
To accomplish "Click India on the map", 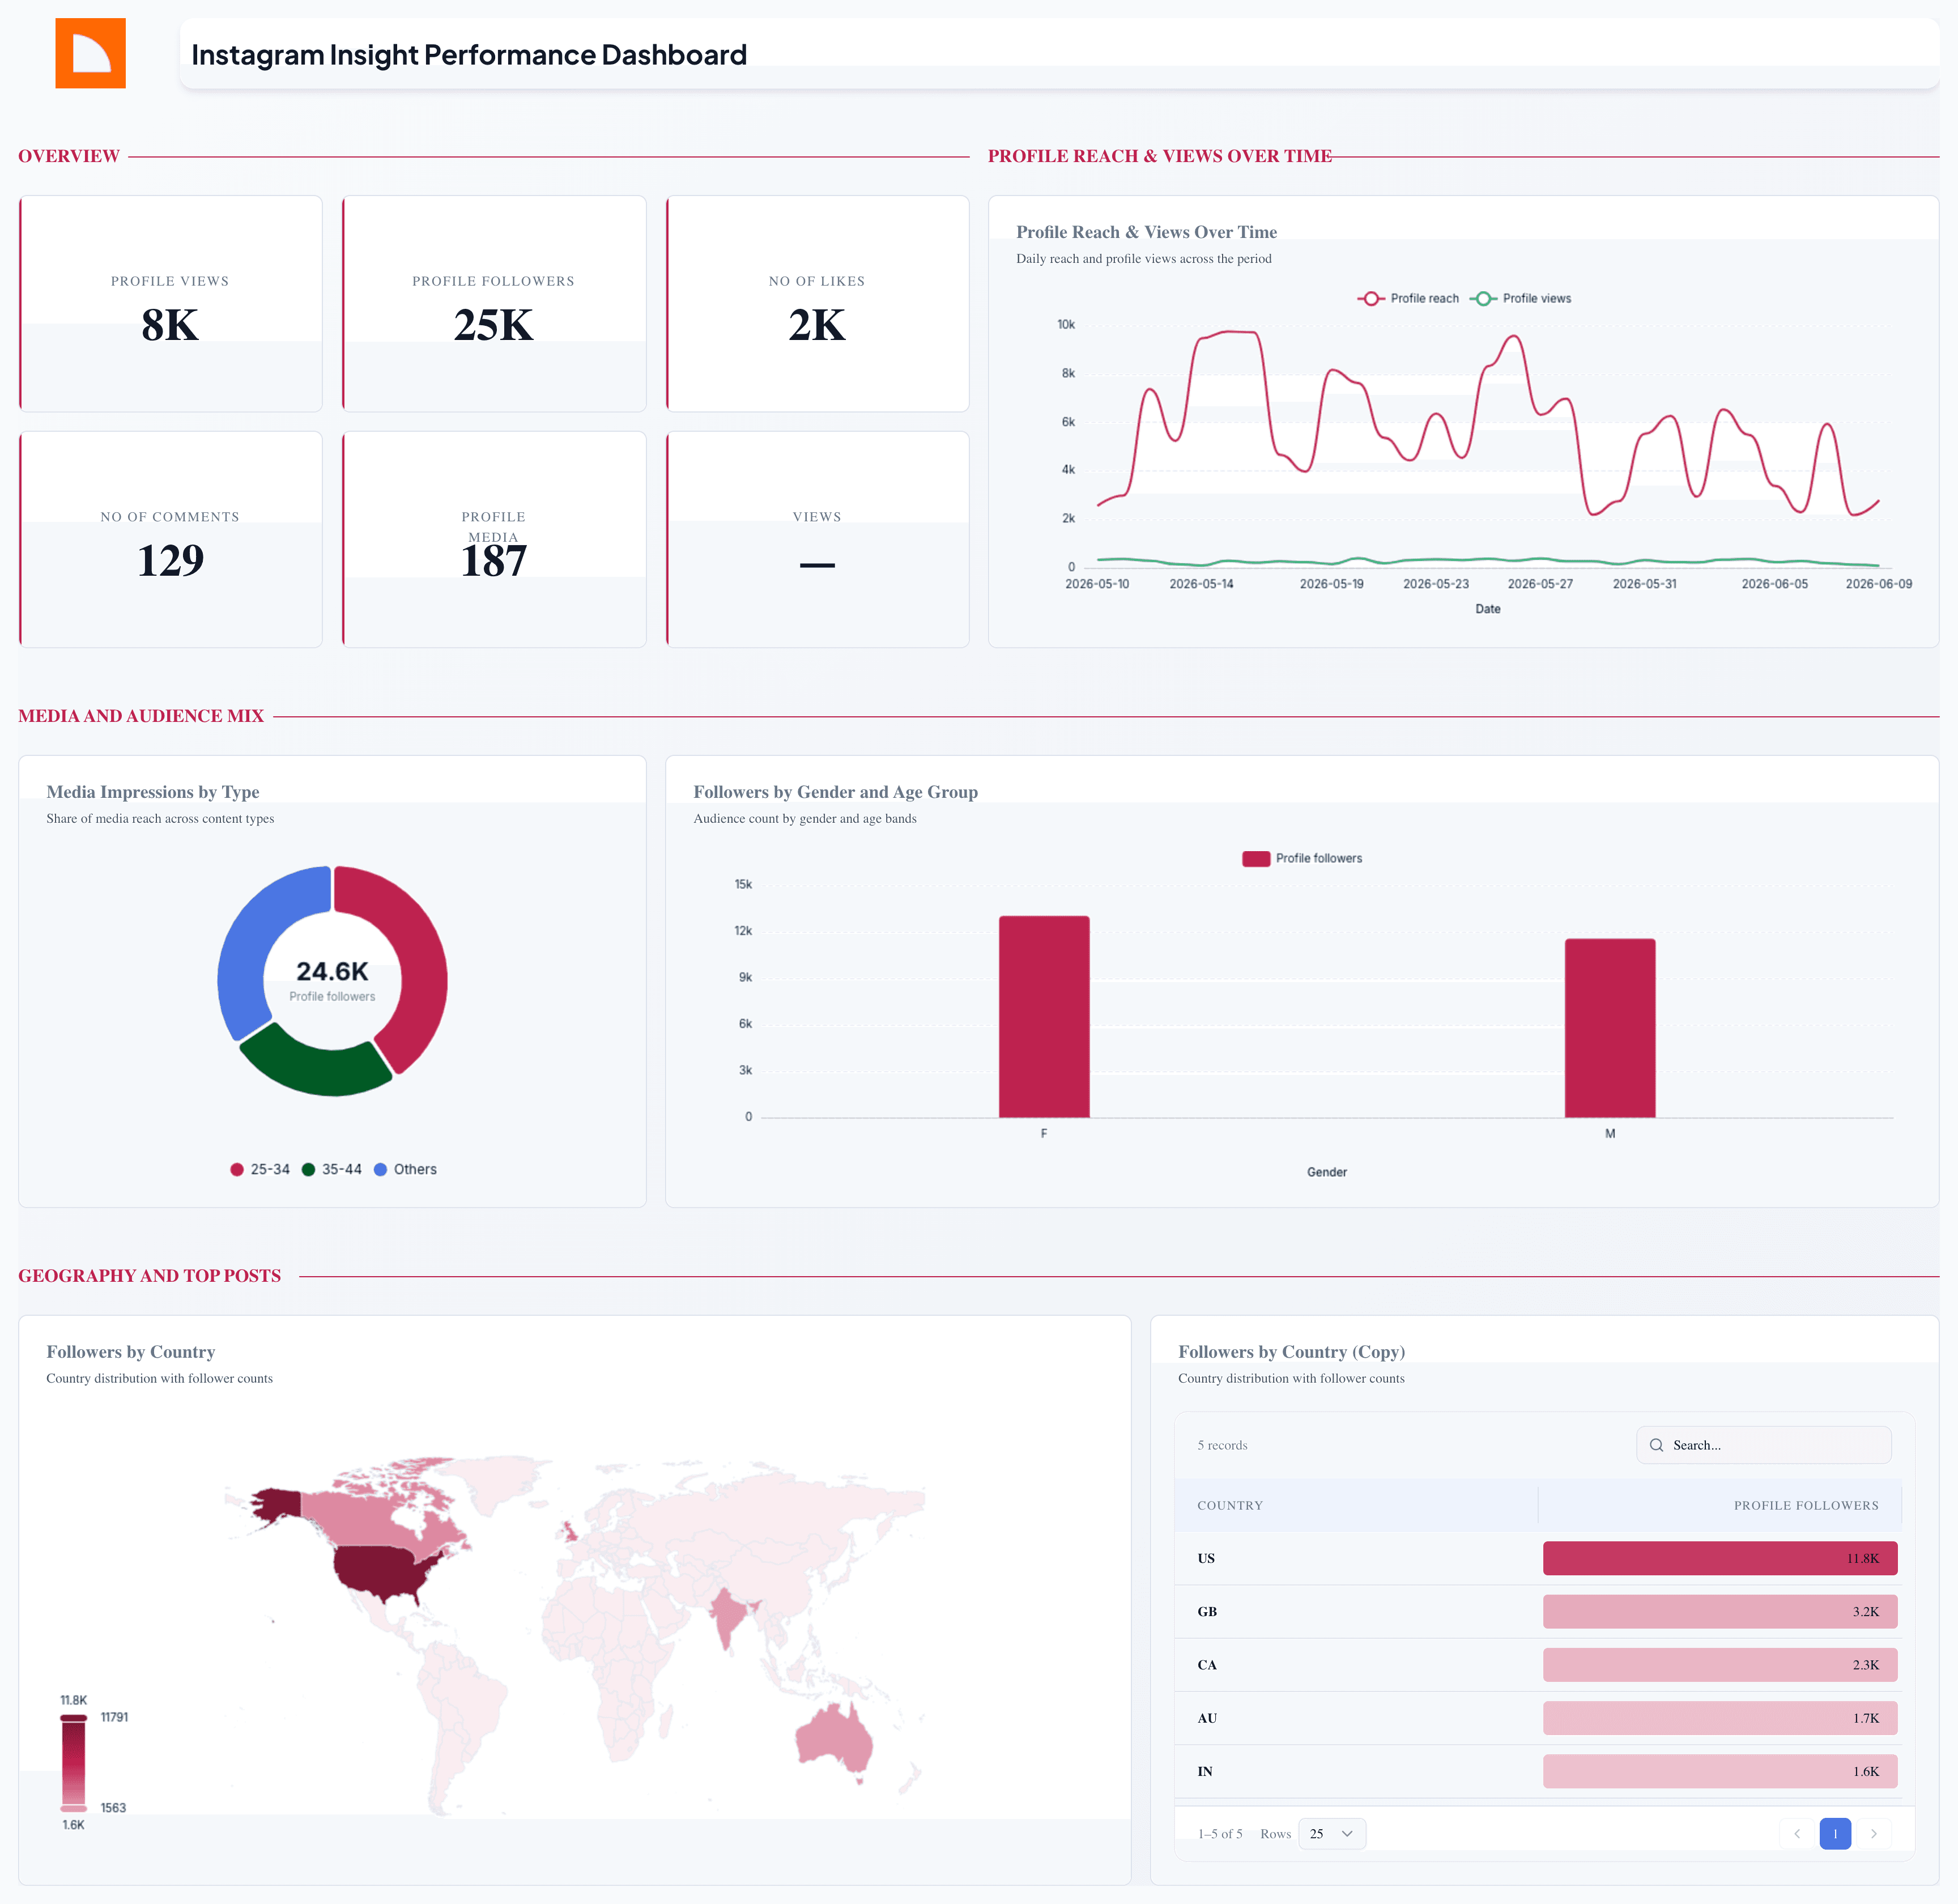I will [x=730, y=1615].
